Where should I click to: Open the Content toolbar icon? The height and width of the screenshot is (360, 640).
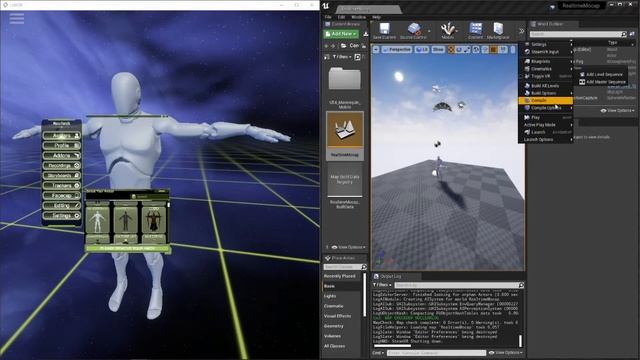point(475,31)
